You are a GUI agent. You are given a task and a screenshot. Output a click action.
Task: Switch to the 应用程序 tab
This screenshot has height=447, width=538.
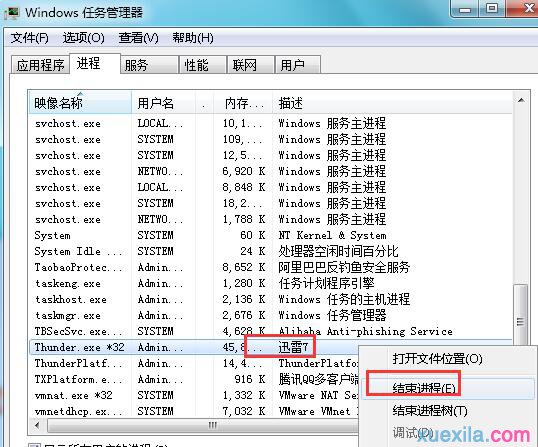click(x=40, y=65)
